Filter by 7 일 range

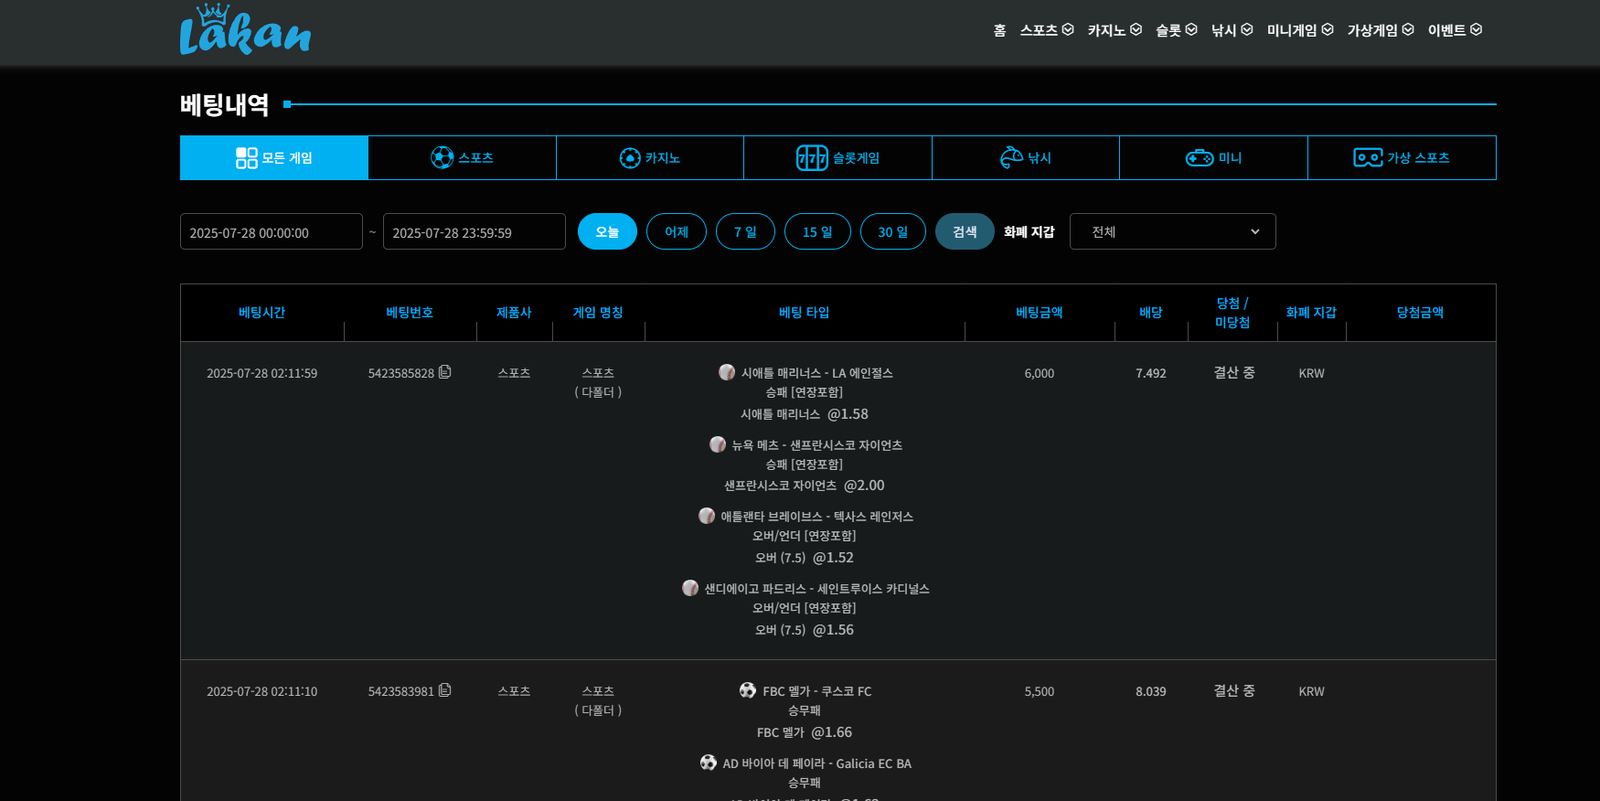point(745,232)
